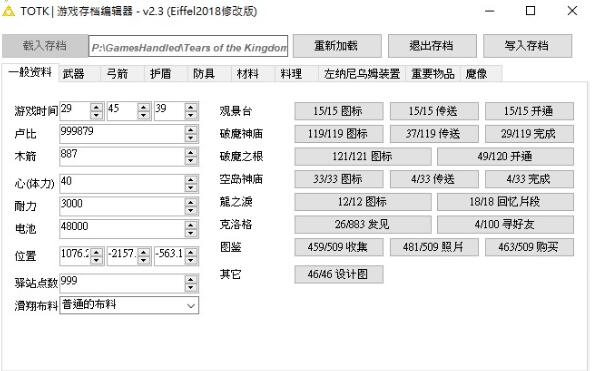Decrease 电池 with the down arrow
This screenshot has width=592, height=371.
191,234
